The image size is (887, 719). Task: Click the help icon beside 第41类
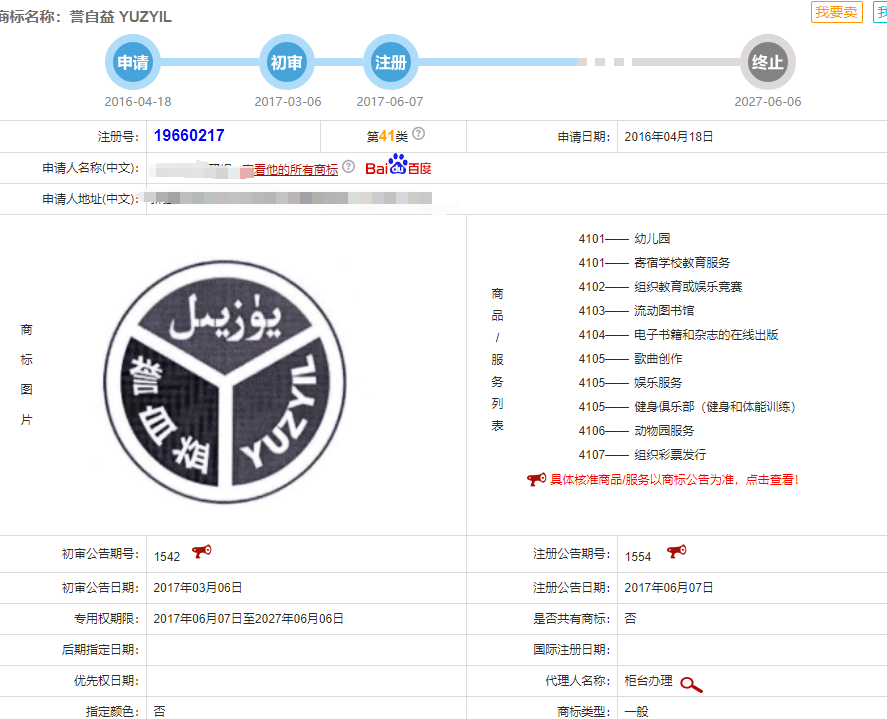pyautogui.click(x=418, y=134)
